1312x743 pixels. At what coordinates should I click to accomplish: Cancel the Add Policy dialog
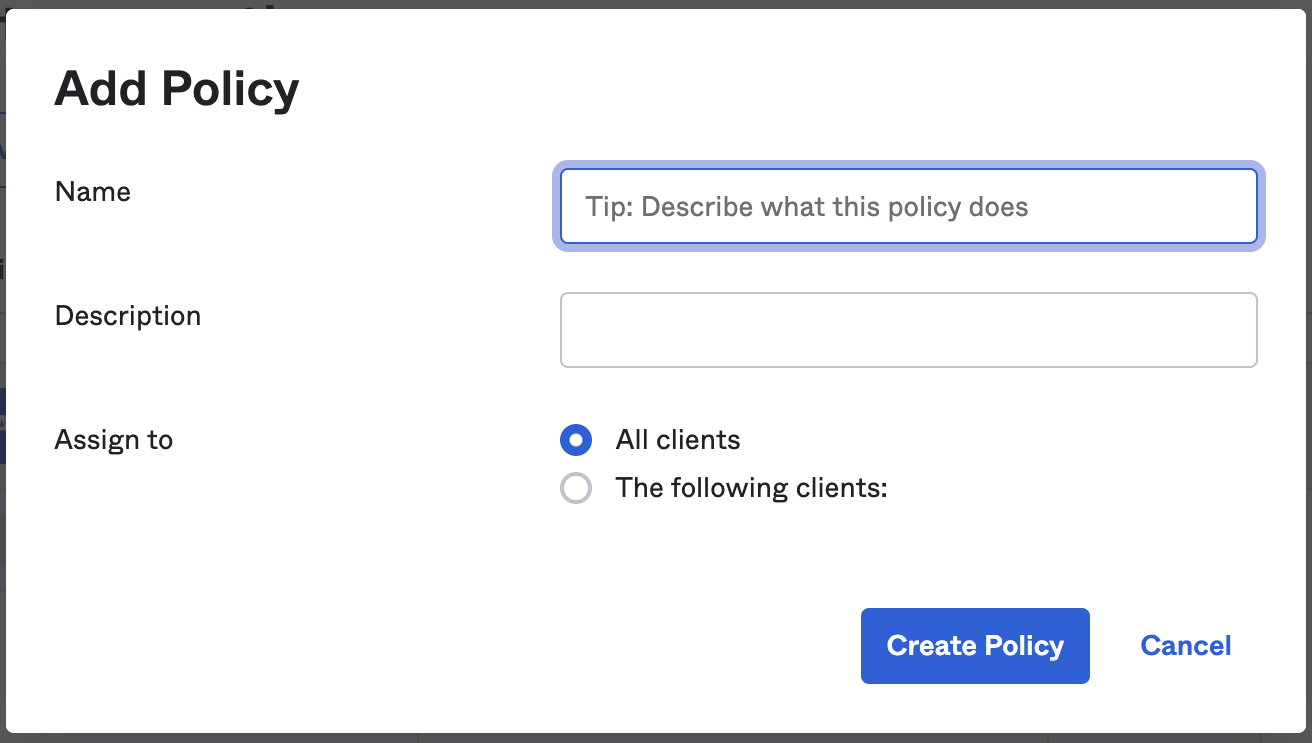point(1186,646)
